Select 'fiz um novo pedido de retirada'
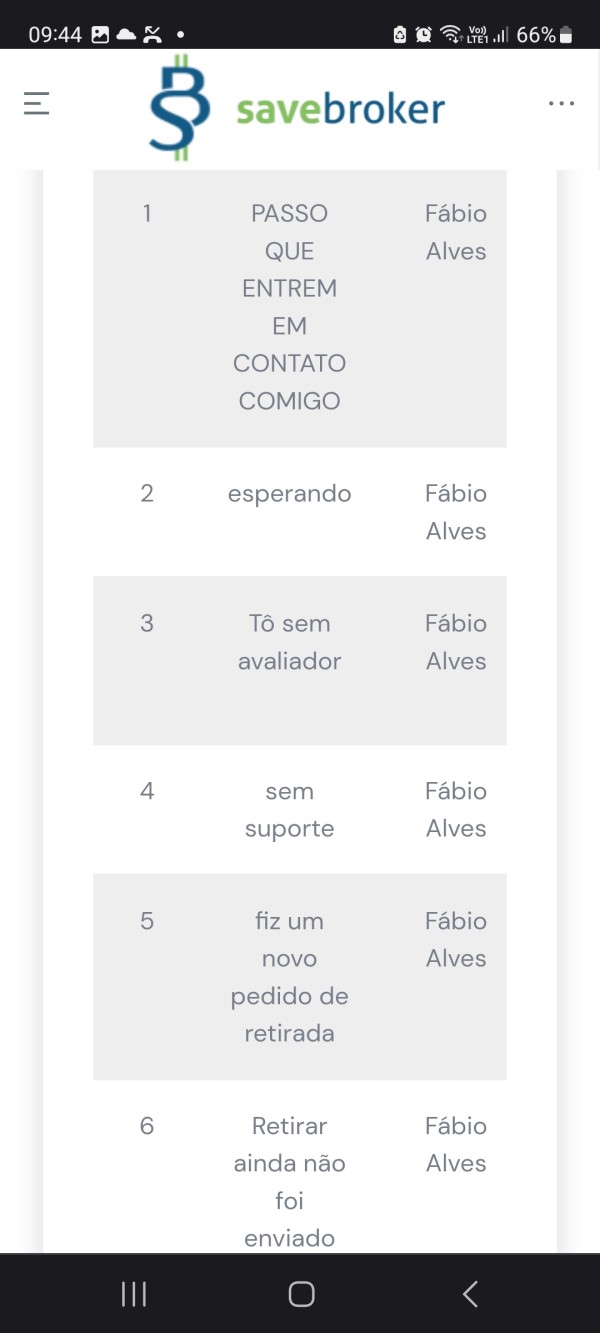This screenshot has width=600, height=1333. tap(289, 977)
